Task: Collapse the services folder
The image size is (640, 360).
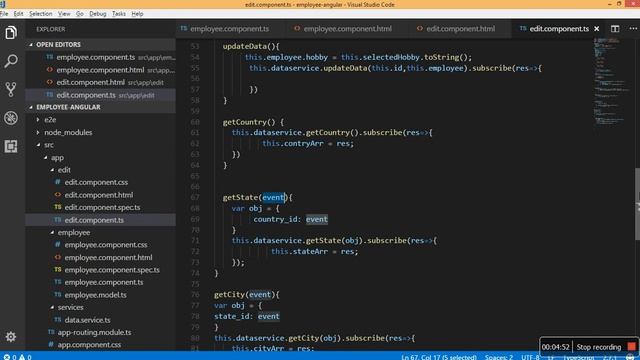Action: click(52, 307)
